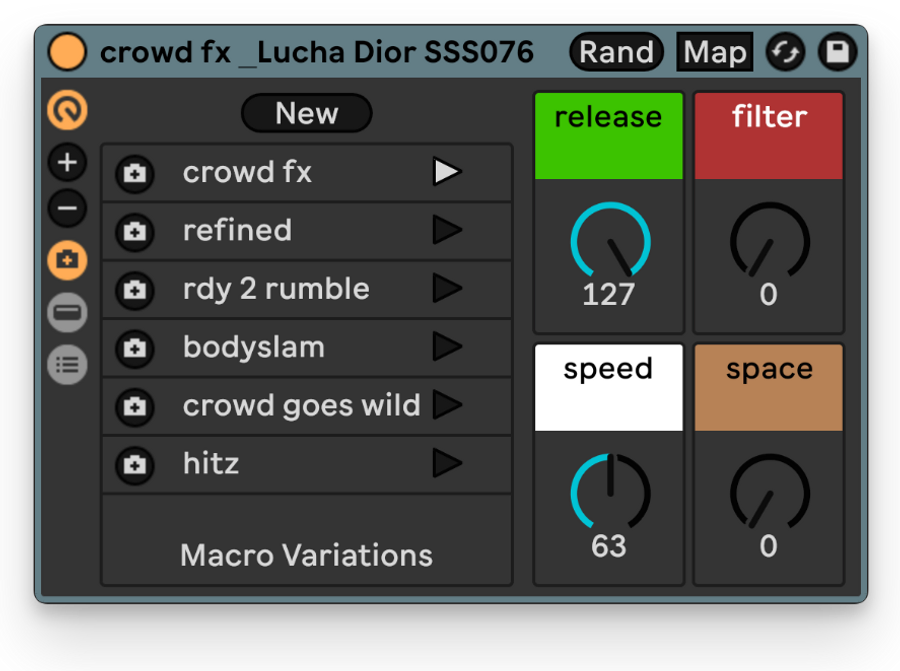Click the hot-swap preset arrows icon
Image resolution: width=900 pixels, height=671 pixels.
pyautogui.click(x=785, y=52)
